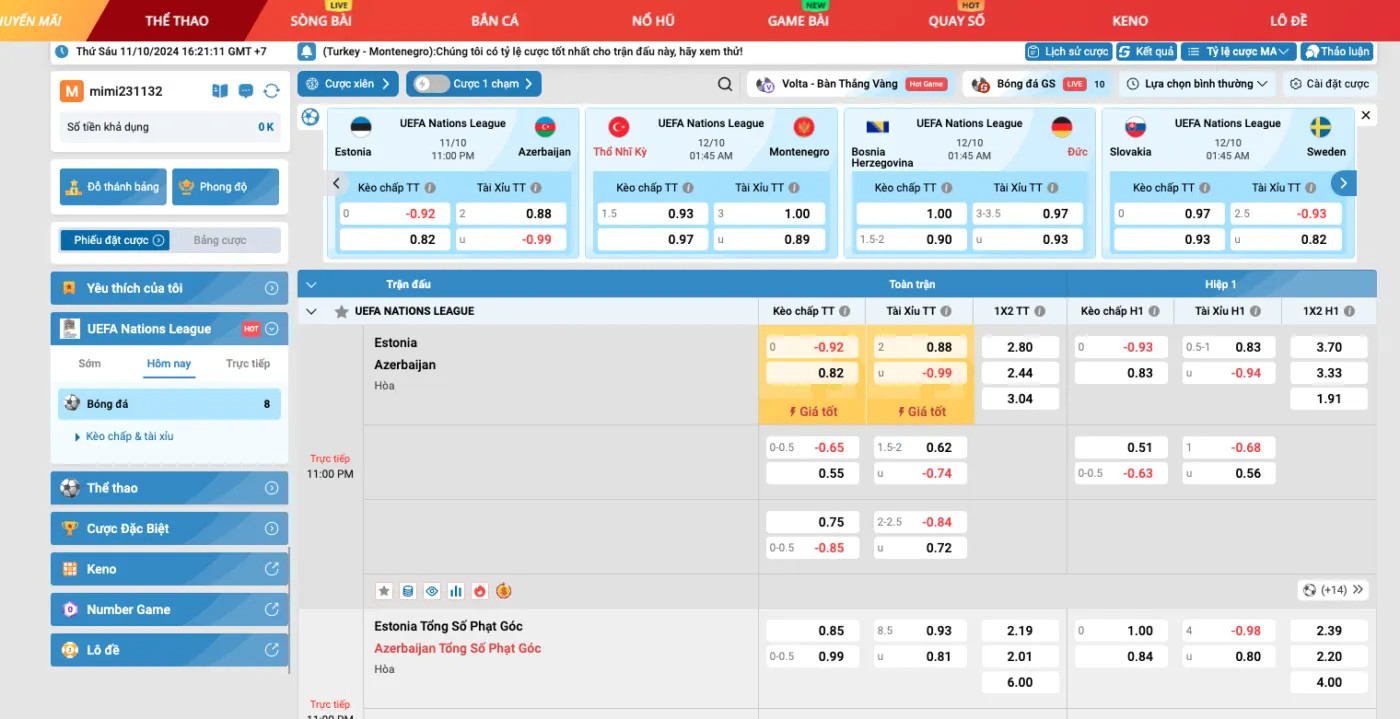Click the Estonia flag in first match card
The height and width of the screenshot is (719, 1400).
(x=360, y=127)
